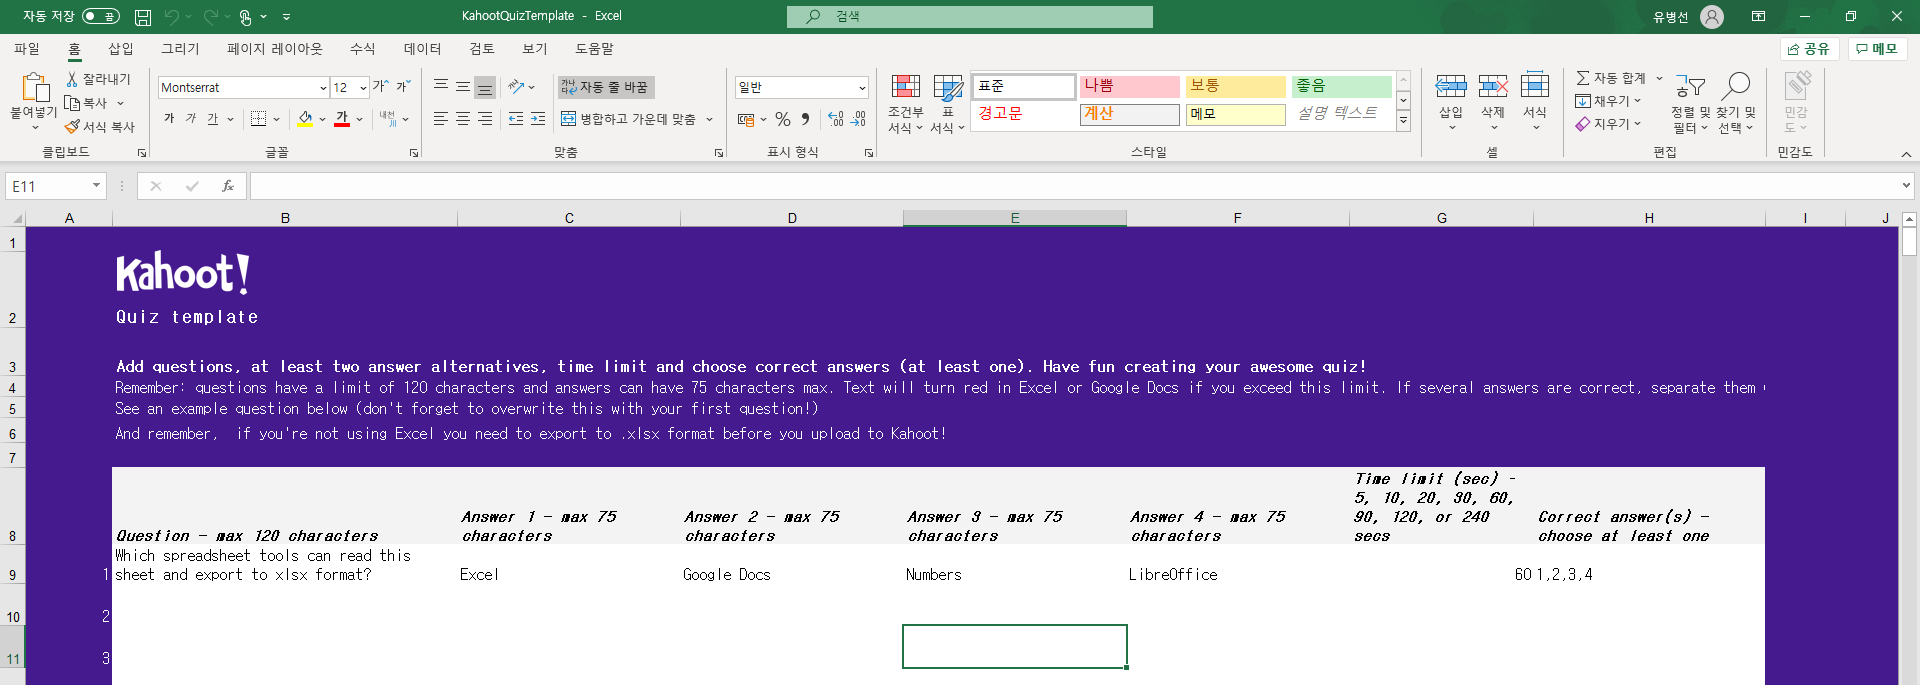1920x685 pixels.
Task: Open Sort and Filter
Action: coord(1690,103)
